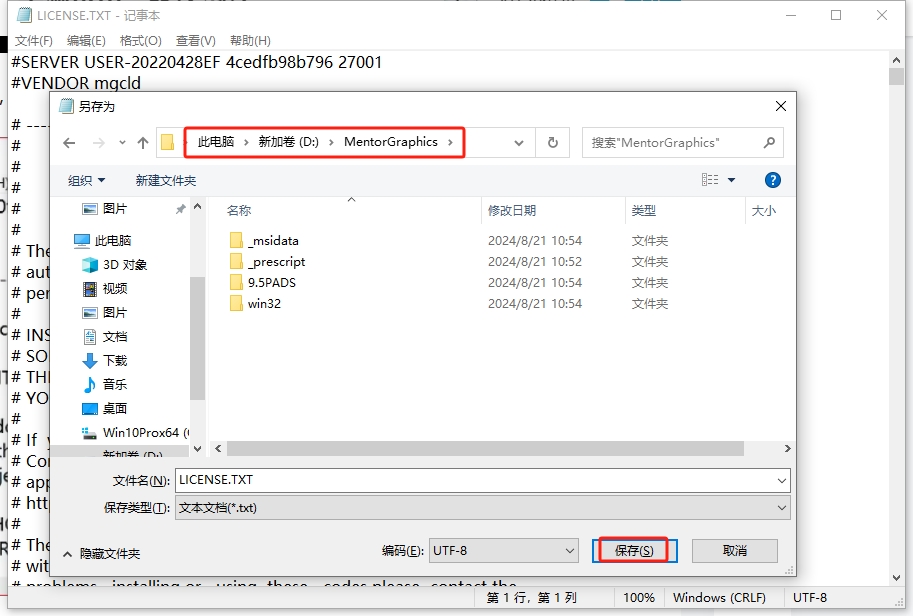Expand chevron after MentorGraphics breadcrumb

point(450,142)
